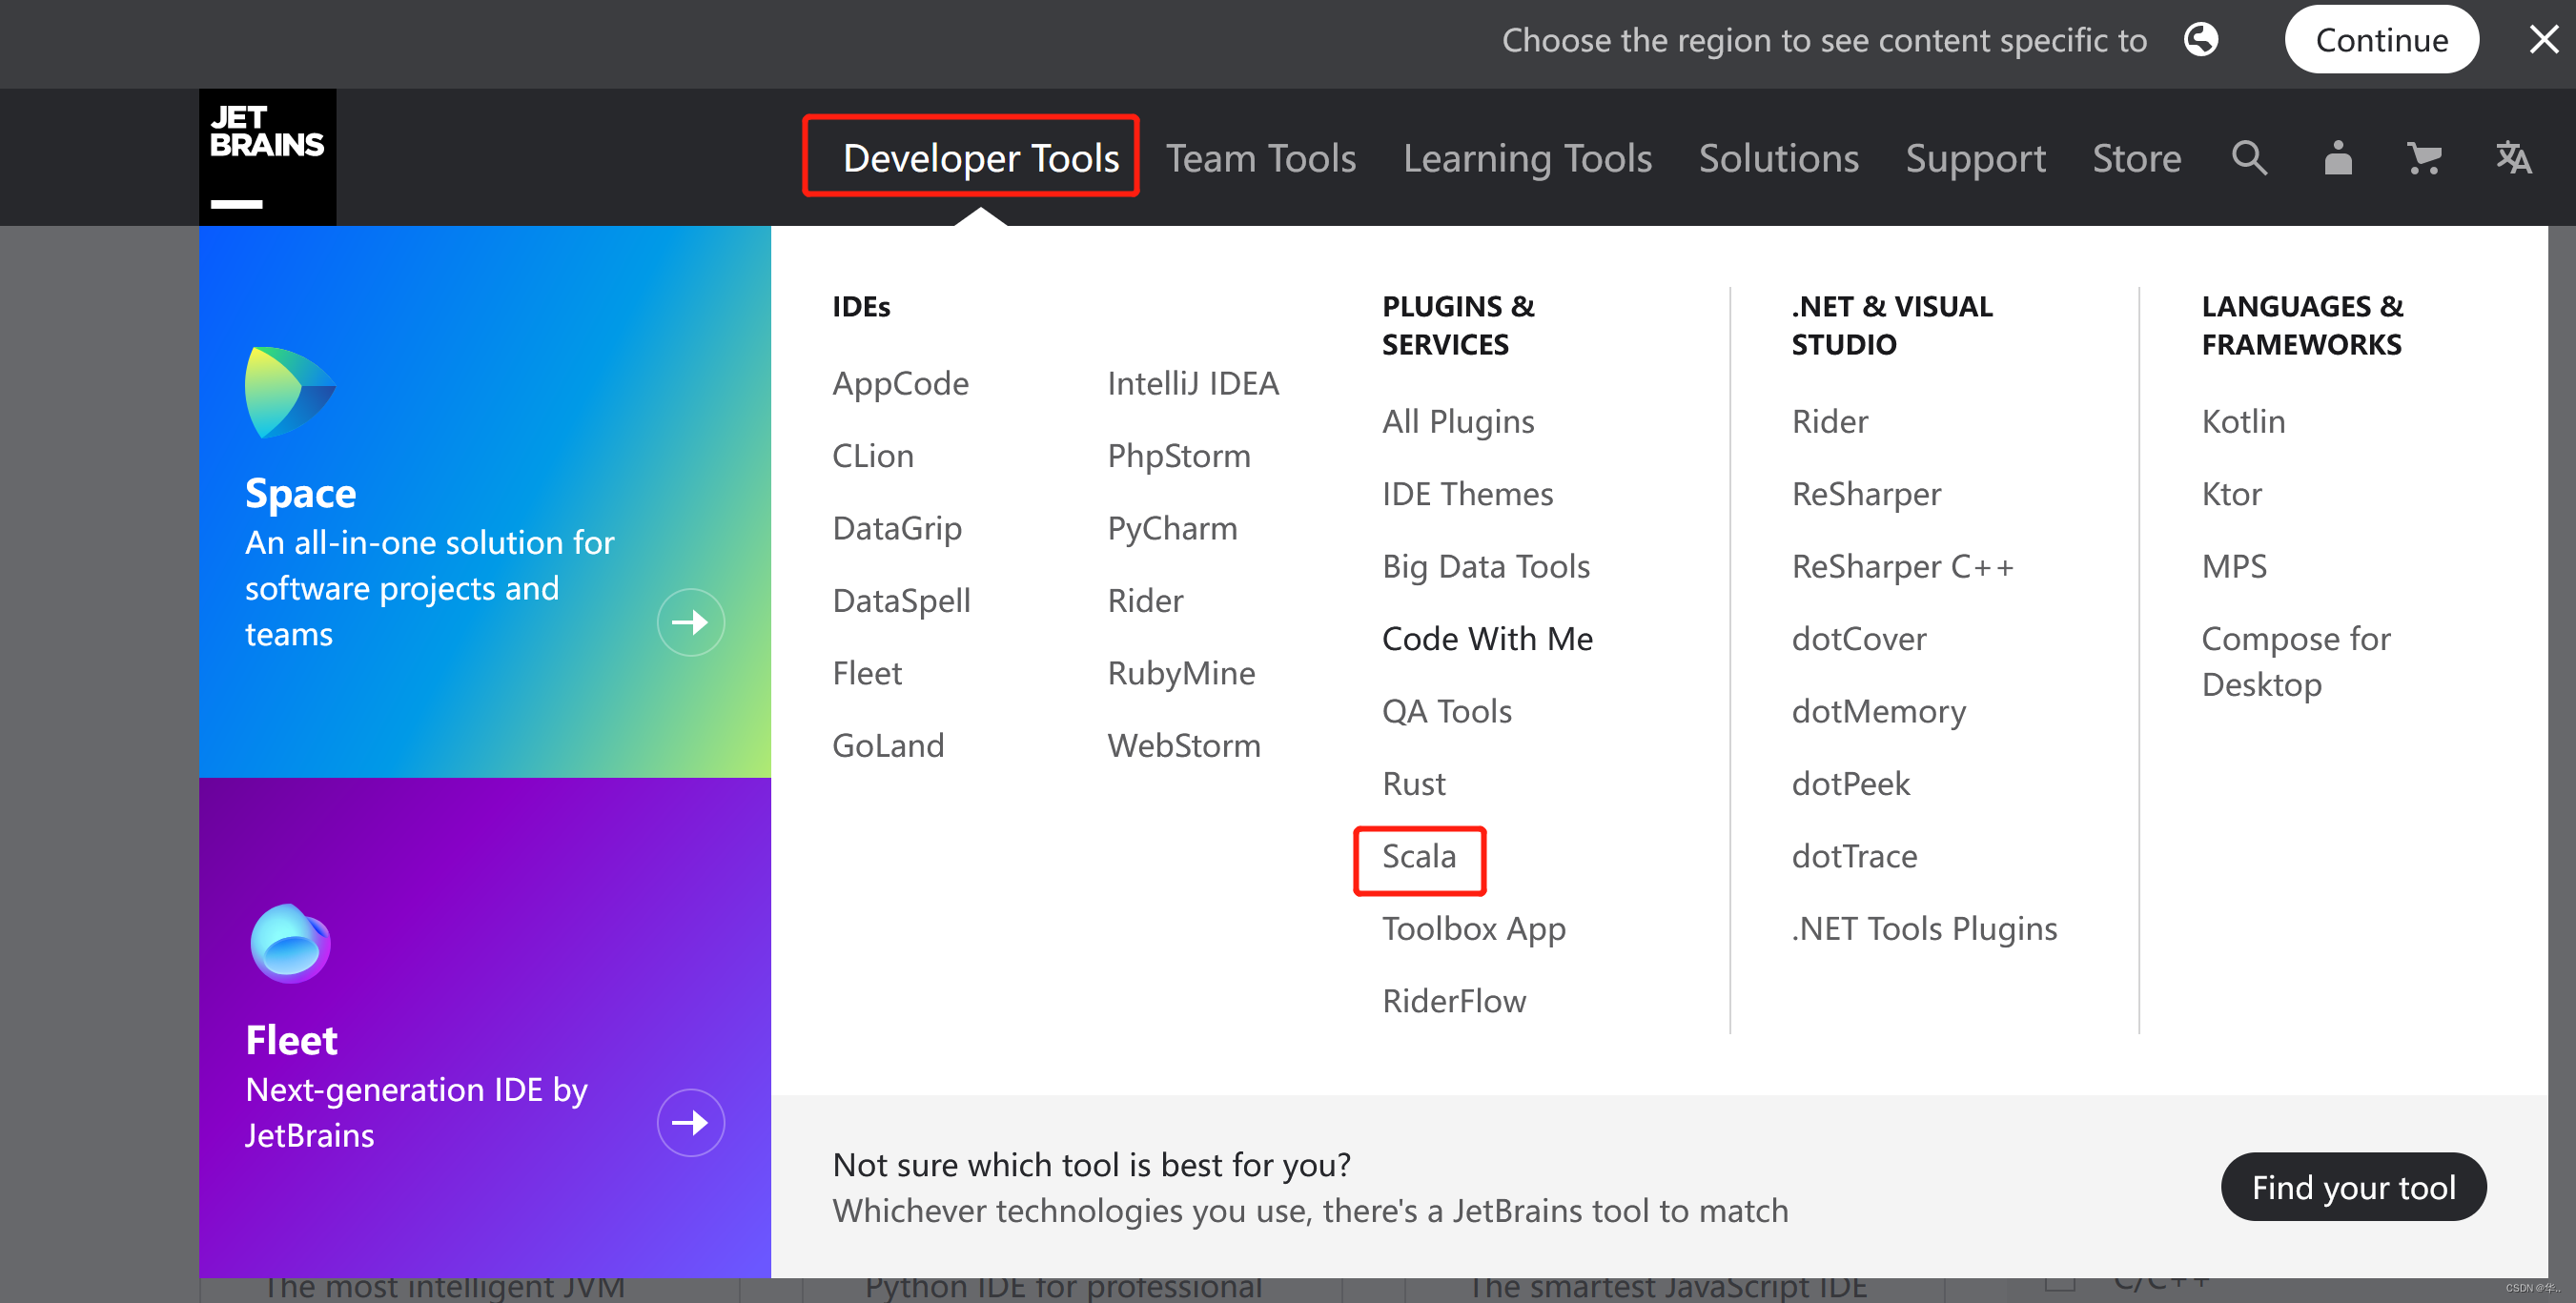Click the arrow on the Space card
The image size is (2576, 1303).
[690, 622]
